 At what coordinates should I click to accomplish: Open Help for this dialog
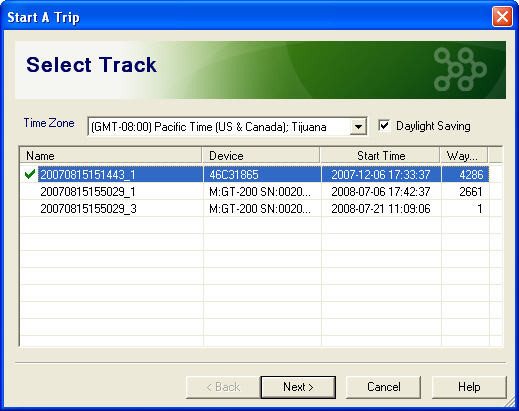point(469,387)
